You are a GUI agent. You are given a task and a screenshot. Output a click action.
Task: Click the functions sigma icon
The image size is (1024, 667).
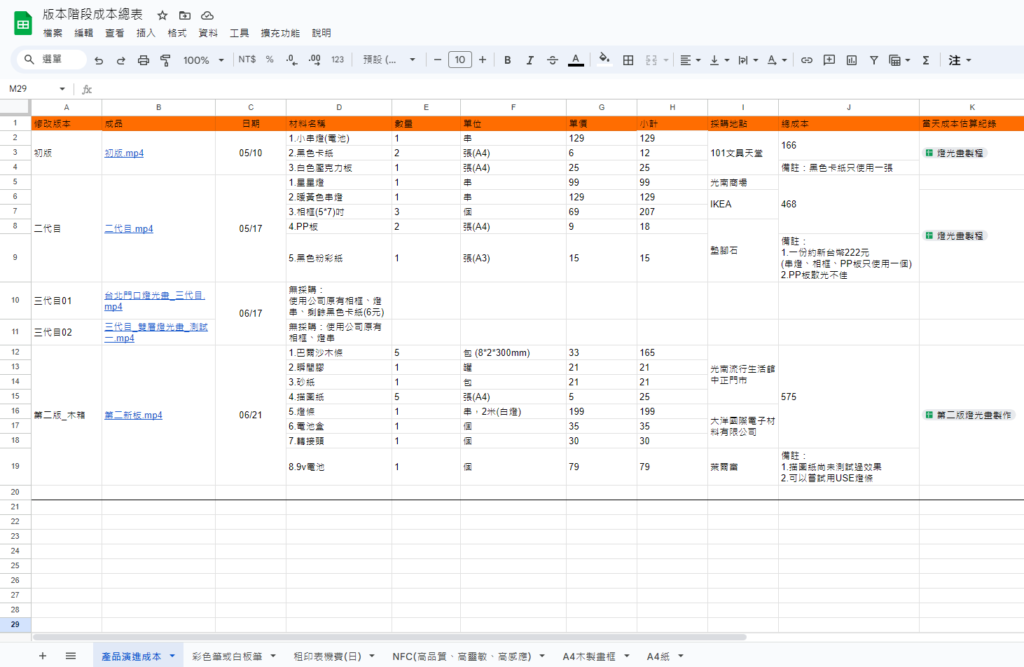pos(925,60)
